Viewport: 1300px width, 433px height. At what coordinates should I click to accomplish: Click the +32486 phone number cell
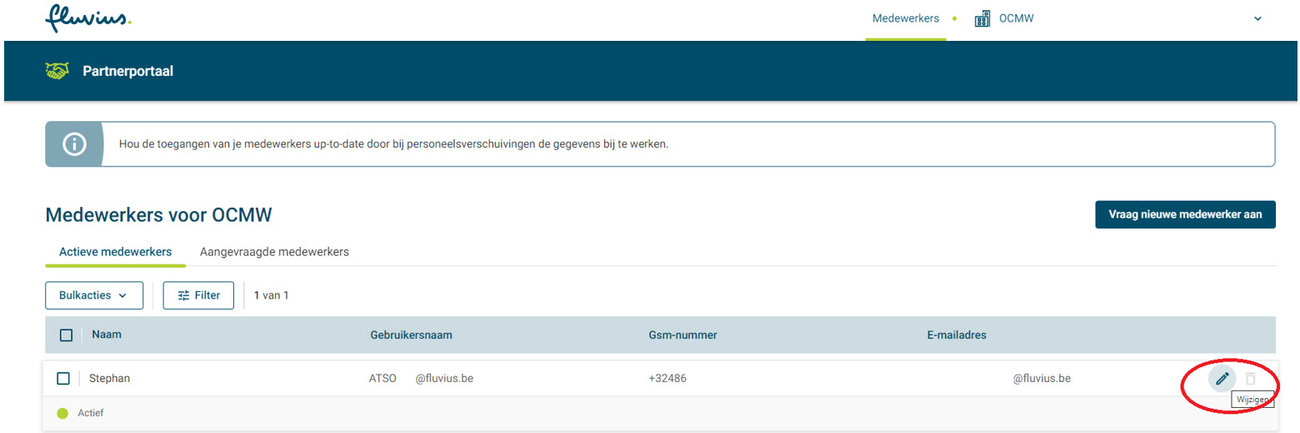tap(667, 378)
